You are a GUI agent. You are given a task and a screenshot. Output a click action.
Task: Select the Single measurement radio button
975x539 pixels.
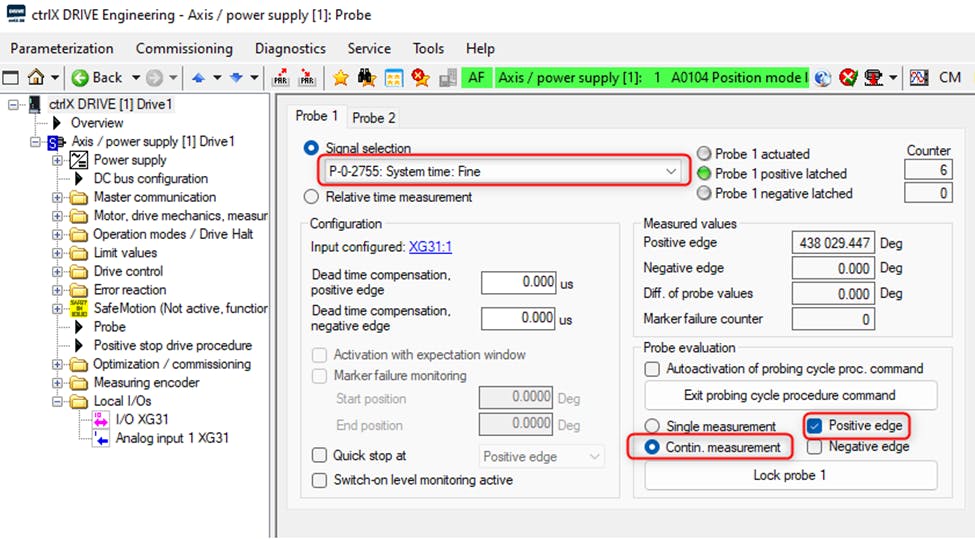click(653, 427)
